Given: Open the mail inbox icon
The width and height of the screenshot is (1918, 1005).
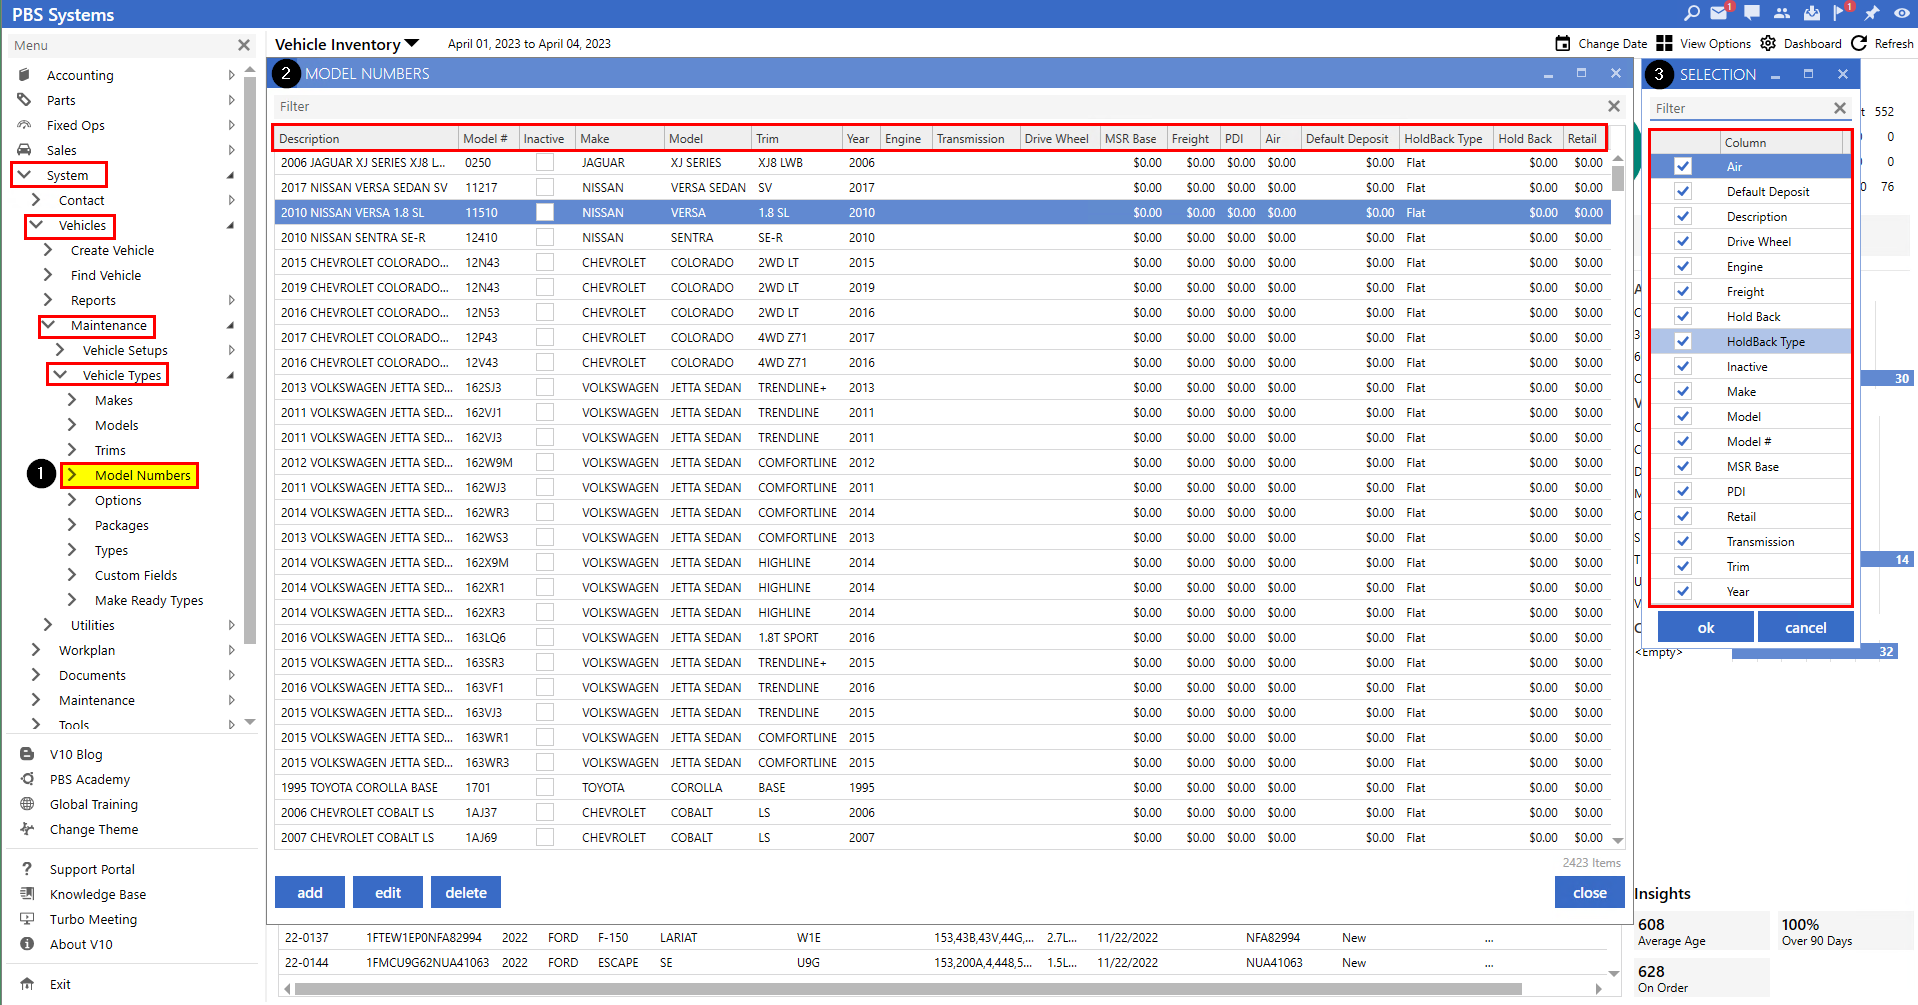Looking at the screenshot, I should pos(1719,13).
